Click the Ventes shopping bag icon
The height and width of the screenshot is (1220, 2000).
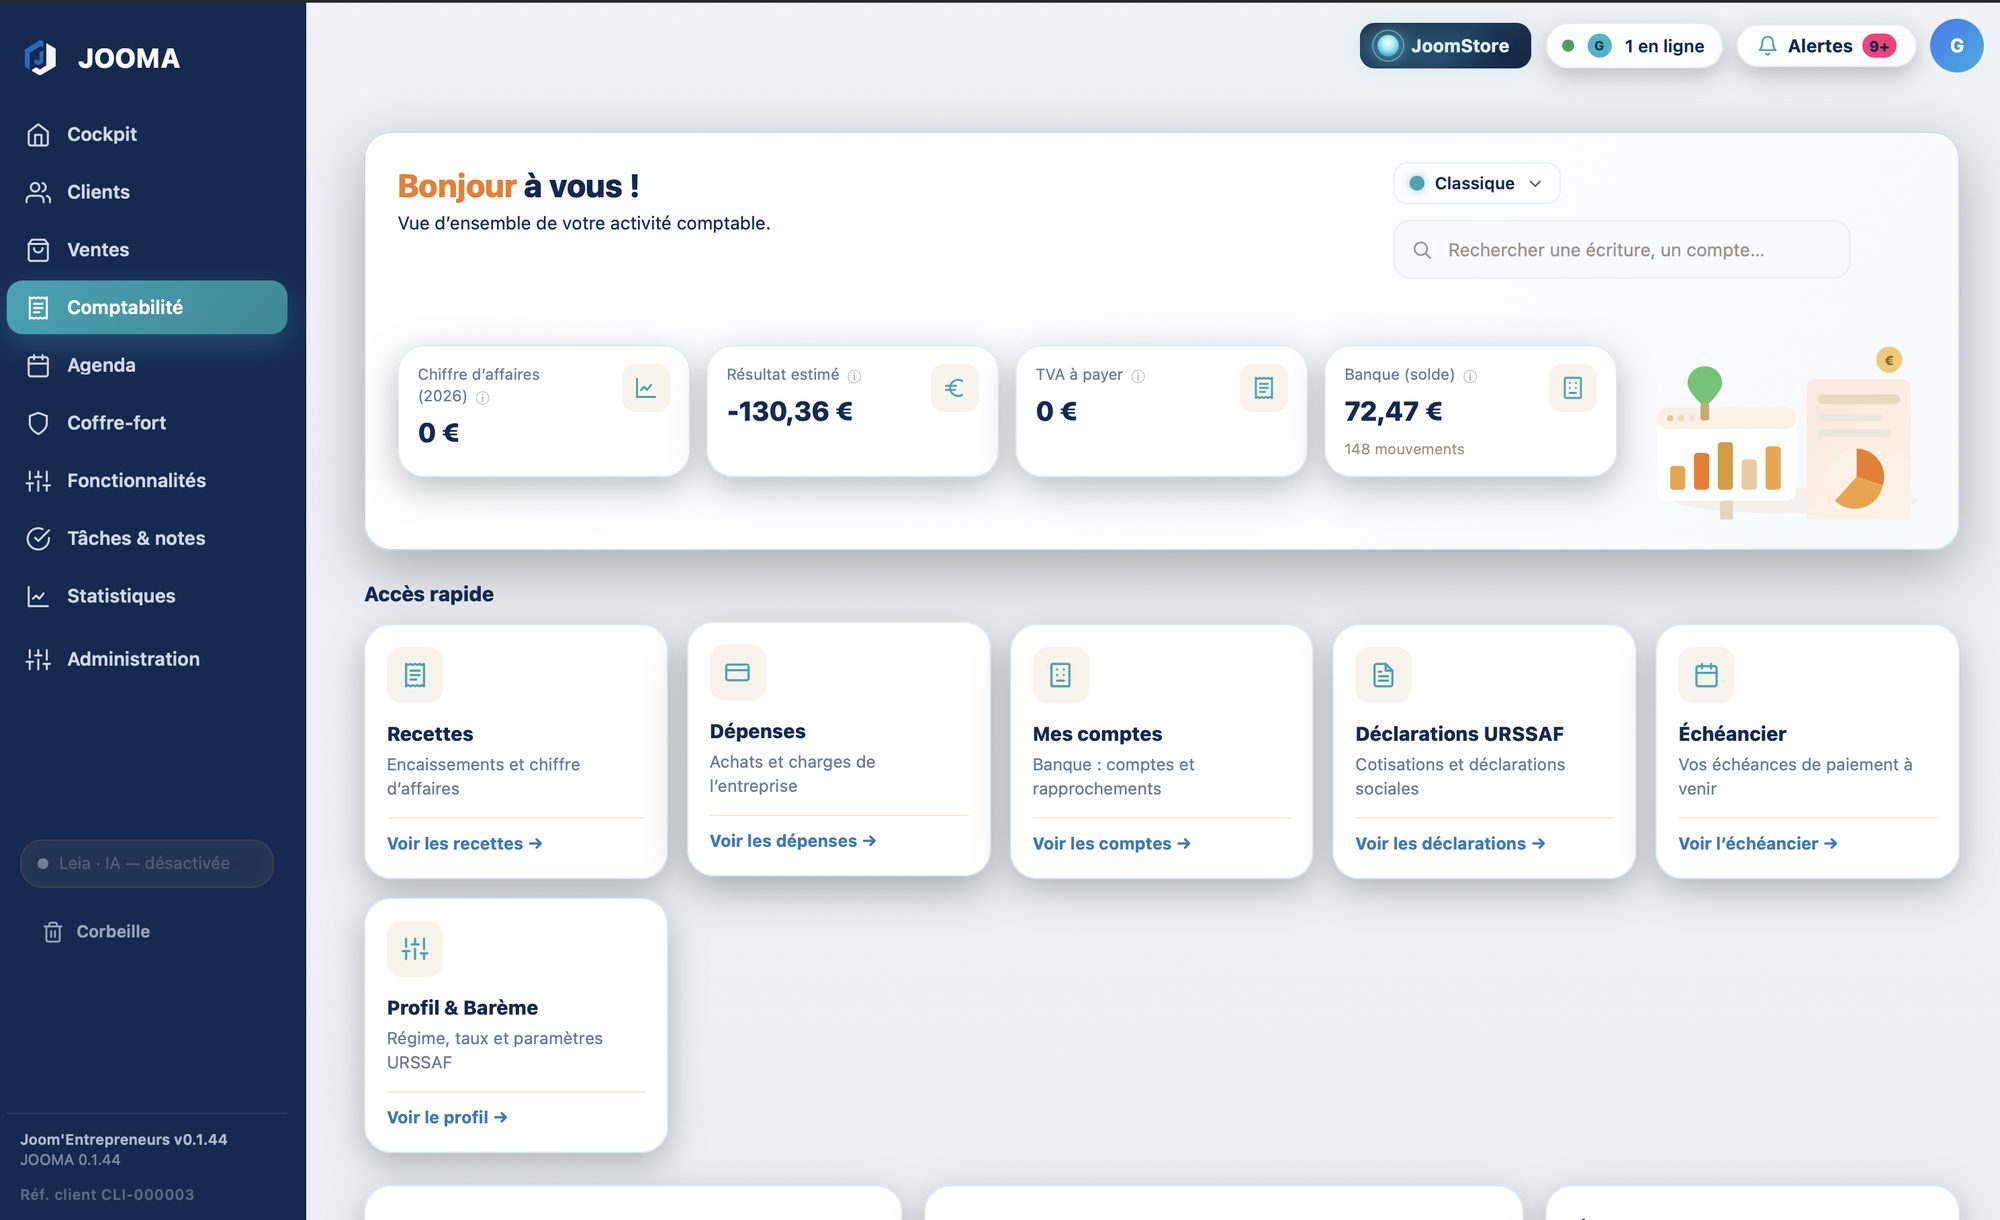(38, 250)
